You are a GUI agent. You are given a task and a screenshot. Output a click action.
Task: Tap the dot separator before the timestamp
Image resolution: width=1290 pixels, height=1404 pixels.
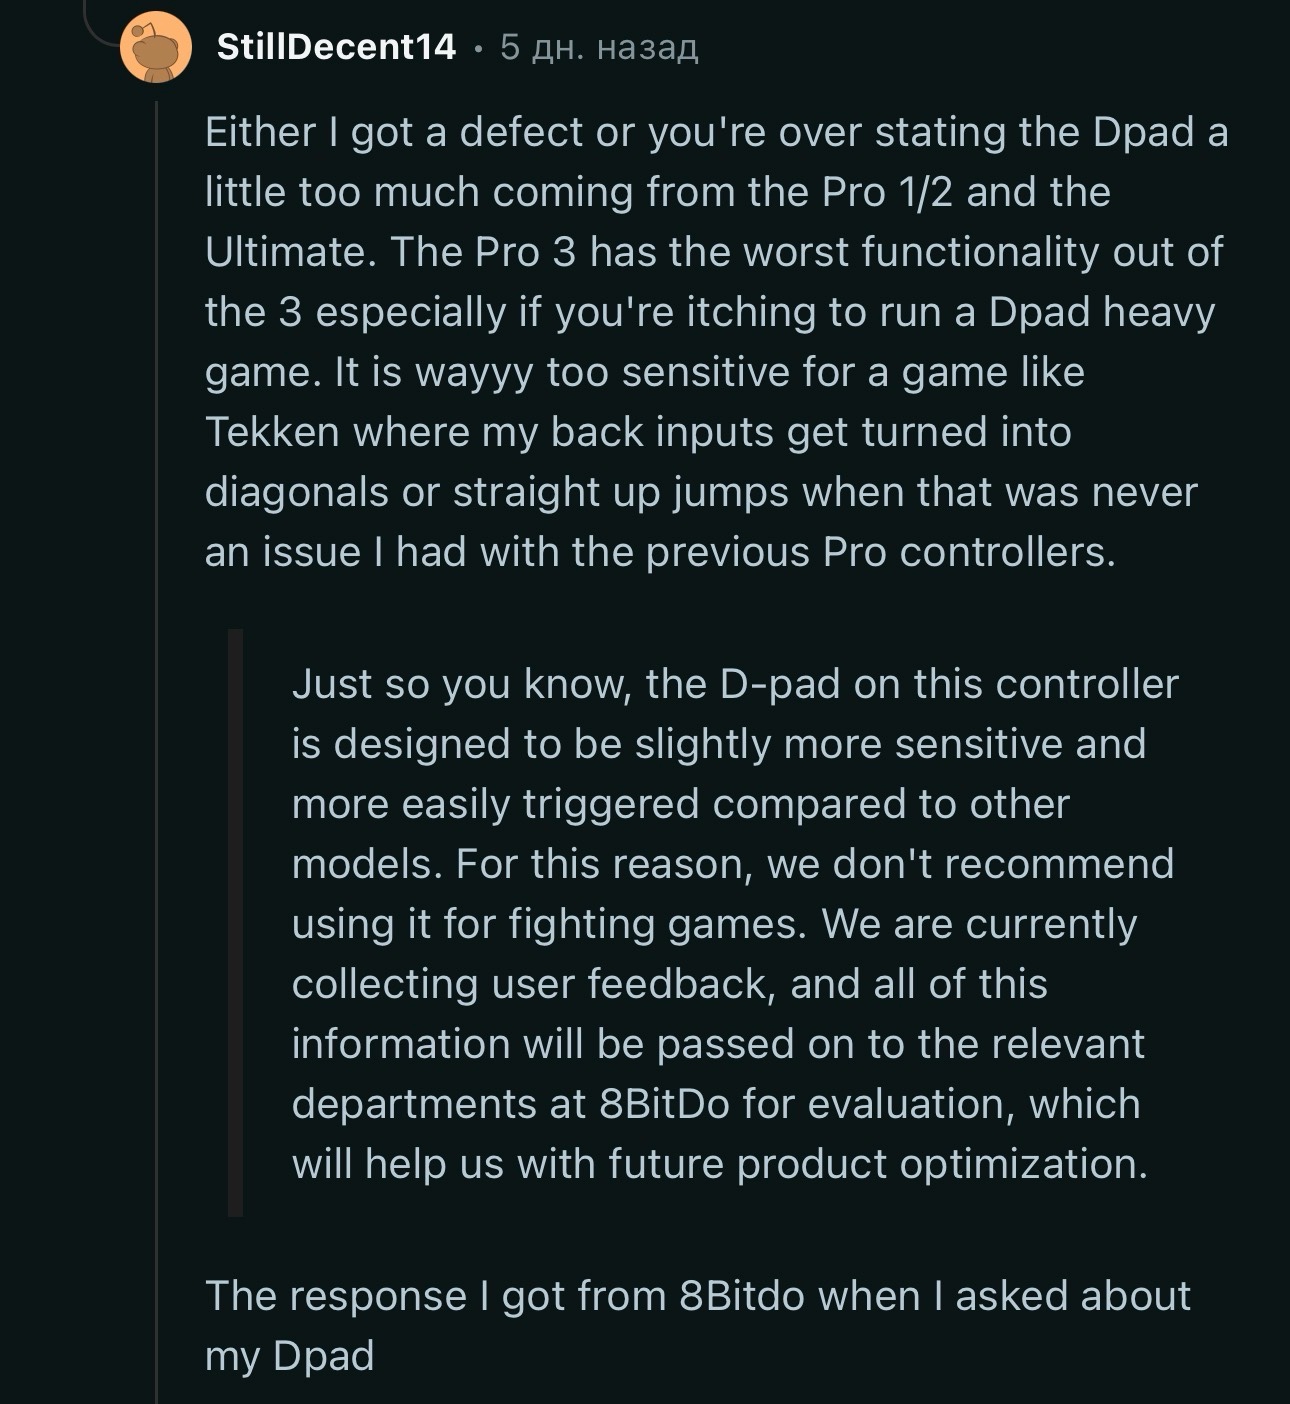pos(478,48)
